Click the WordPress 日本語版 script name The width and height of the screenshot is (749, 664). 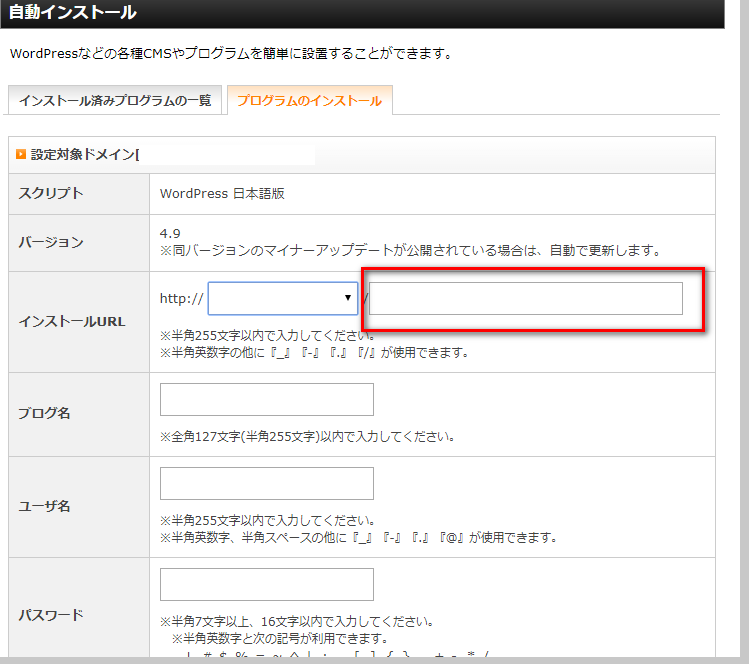pyautogui.click(x=222, y=194)
